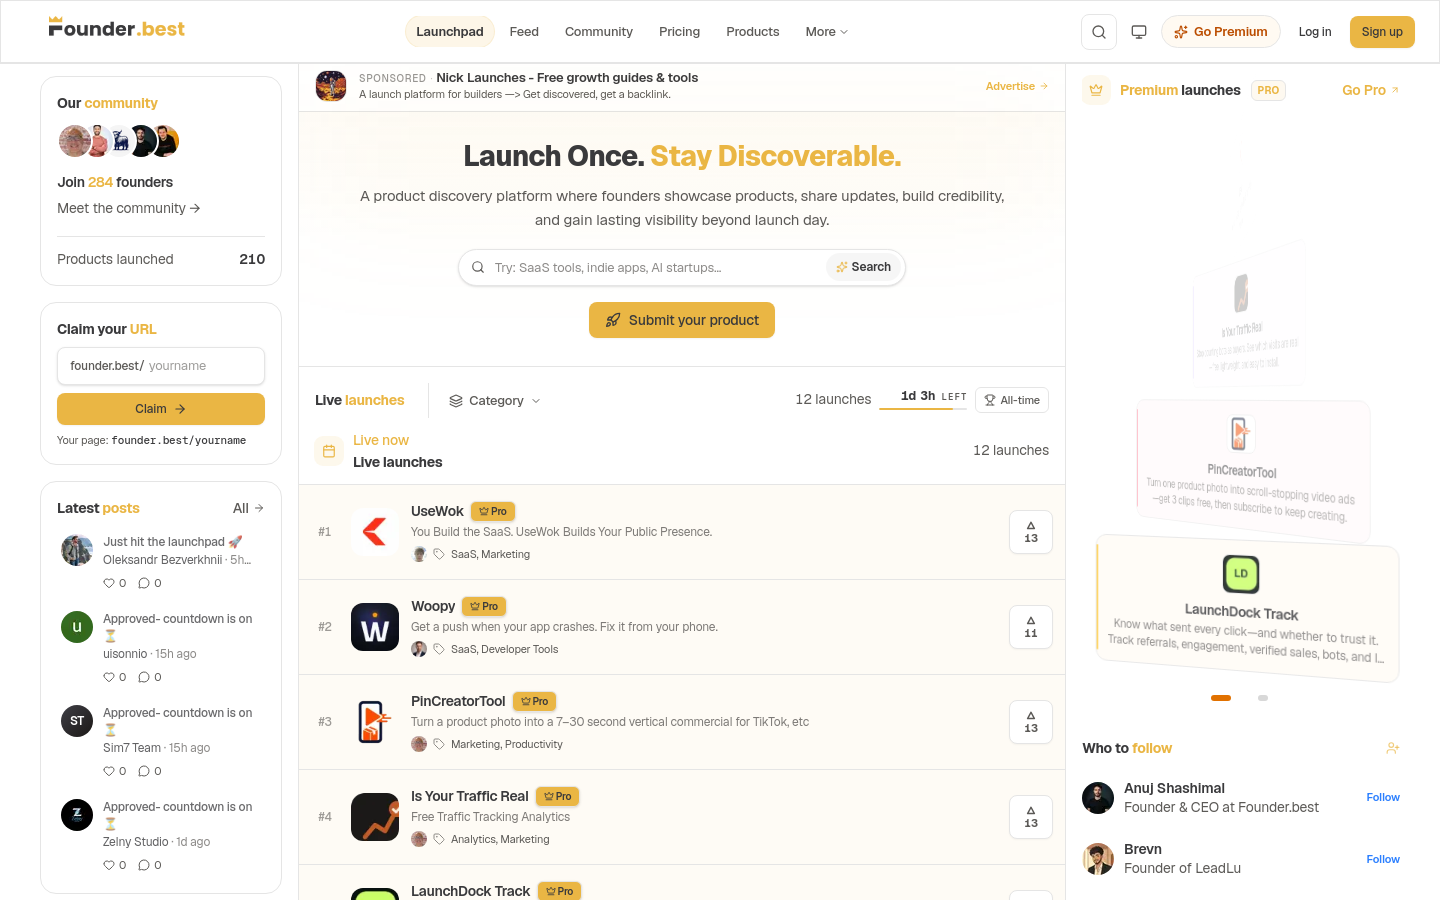Upvote Is Your Traffic Real
The image size is (1440, 900).
pyautogui.click(x=1031, y=817)
